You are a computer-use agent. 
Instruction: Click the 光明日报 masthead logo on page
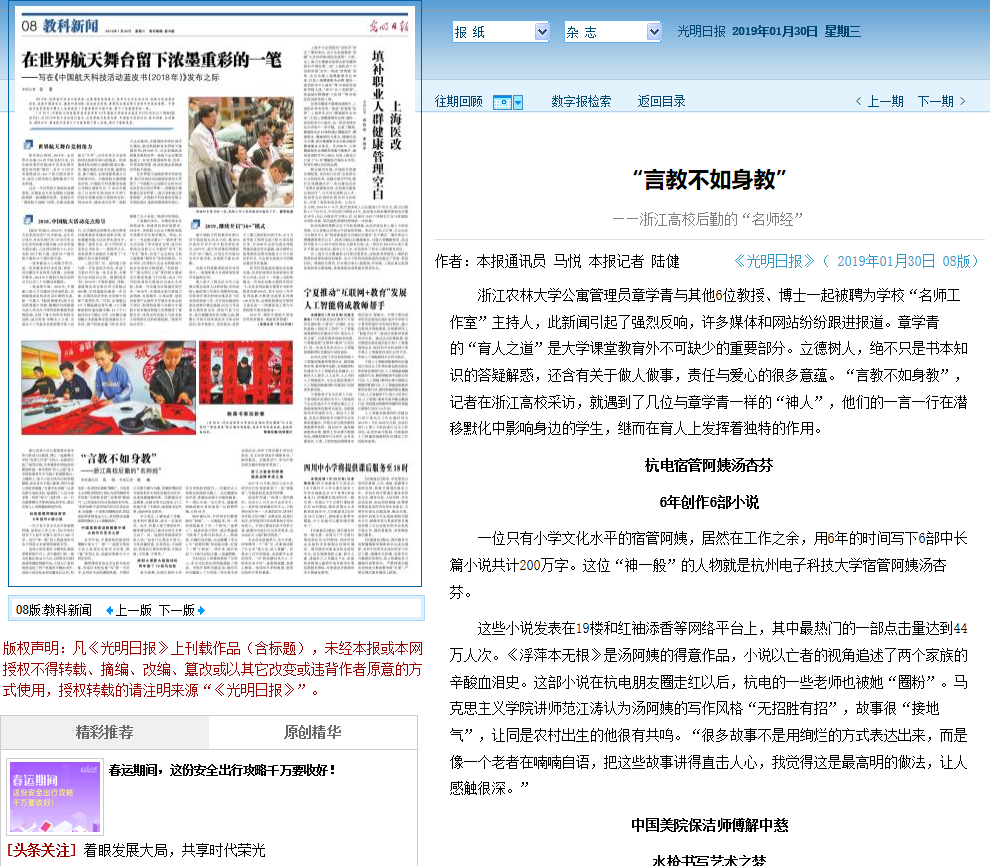tap(388, 26)
